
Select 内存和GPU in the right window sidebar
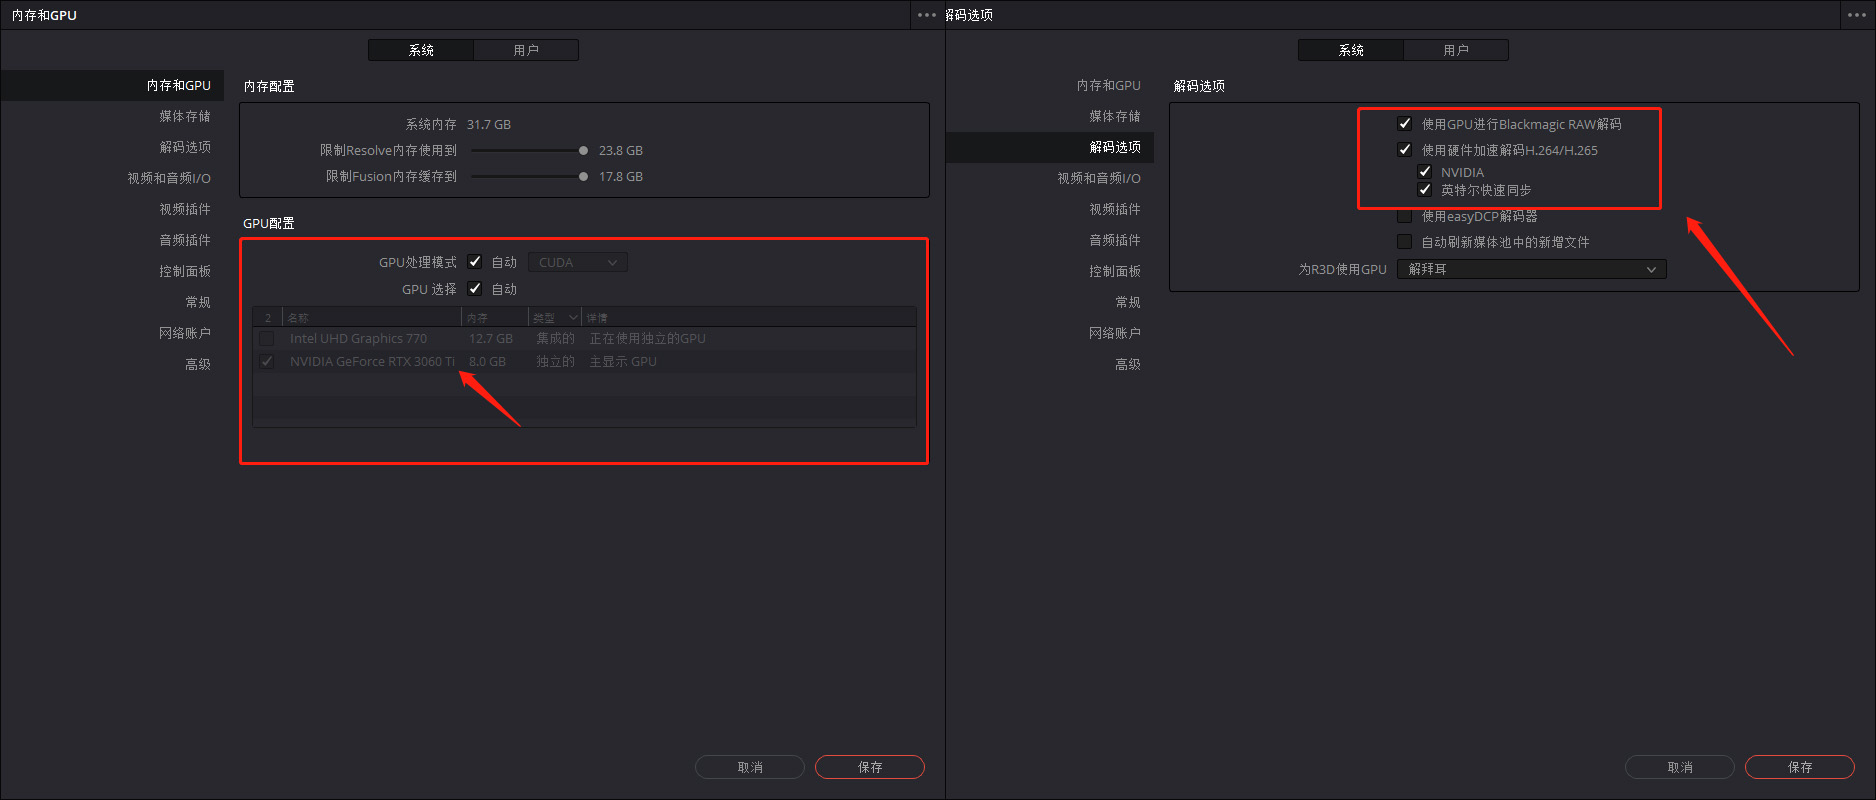1108,86
